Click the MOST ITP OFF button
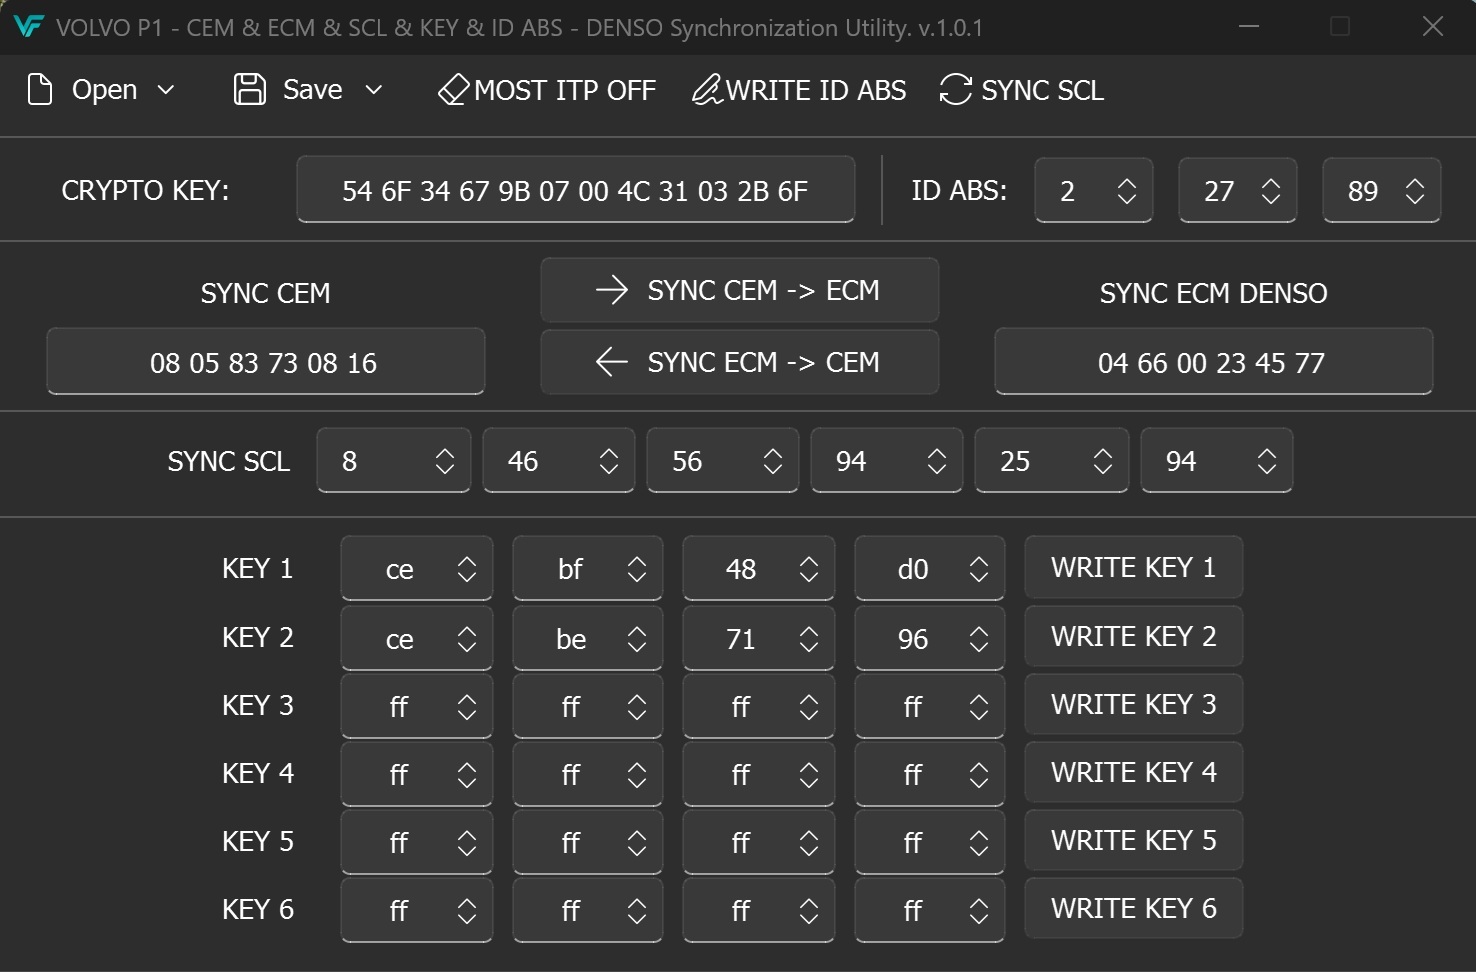The height and width of the screenshot is (972, 1476). [x=547, y=90]
